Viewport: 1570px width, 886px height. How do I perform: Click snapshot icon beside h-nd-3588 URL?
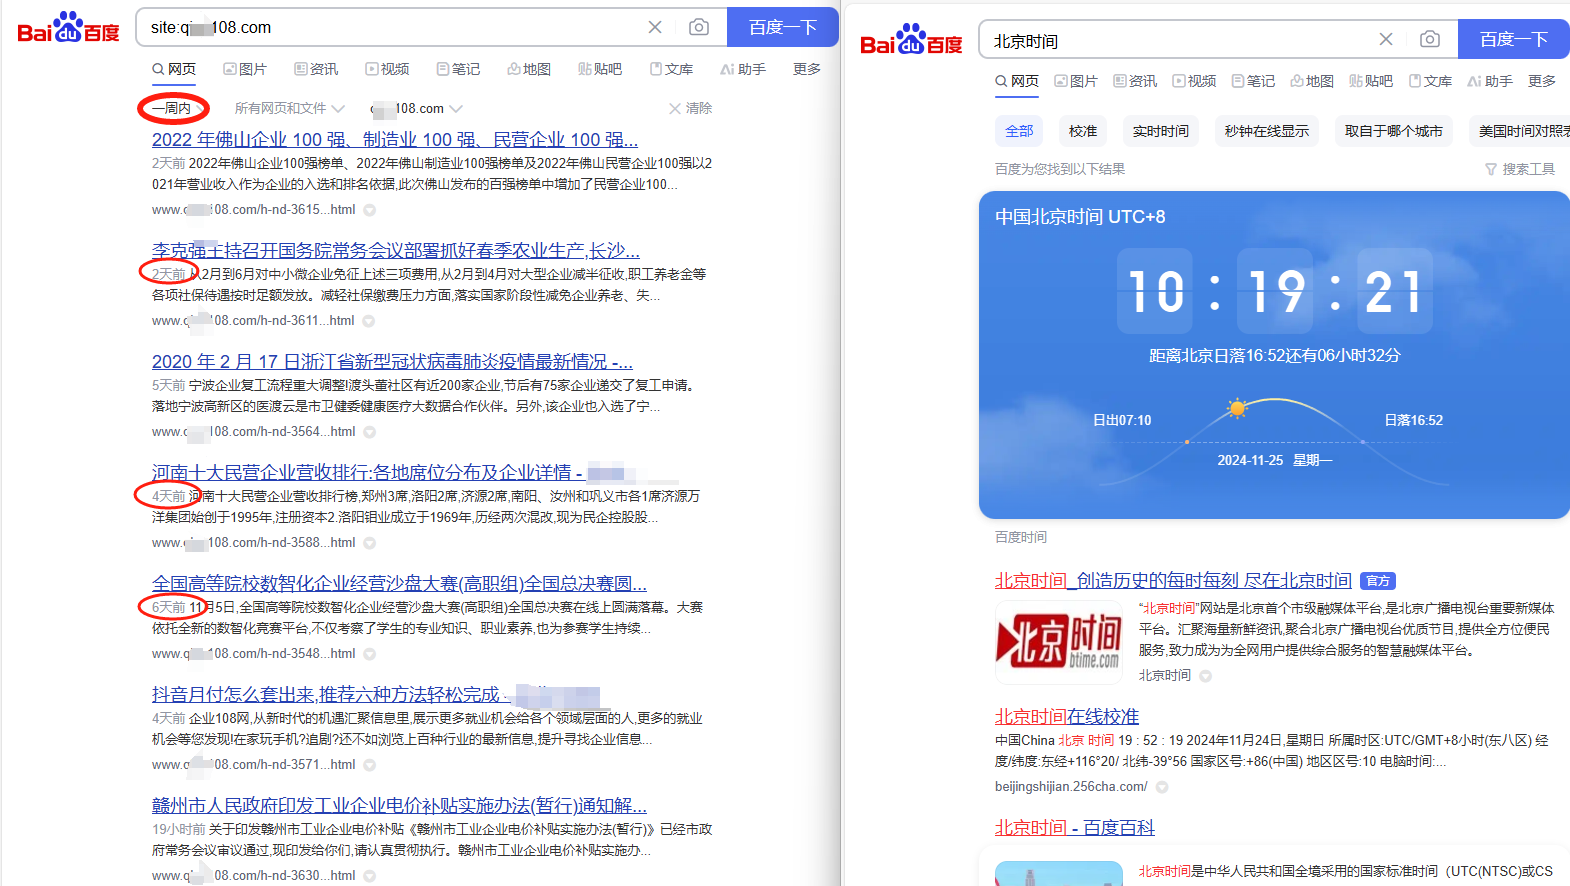point(370,543)
